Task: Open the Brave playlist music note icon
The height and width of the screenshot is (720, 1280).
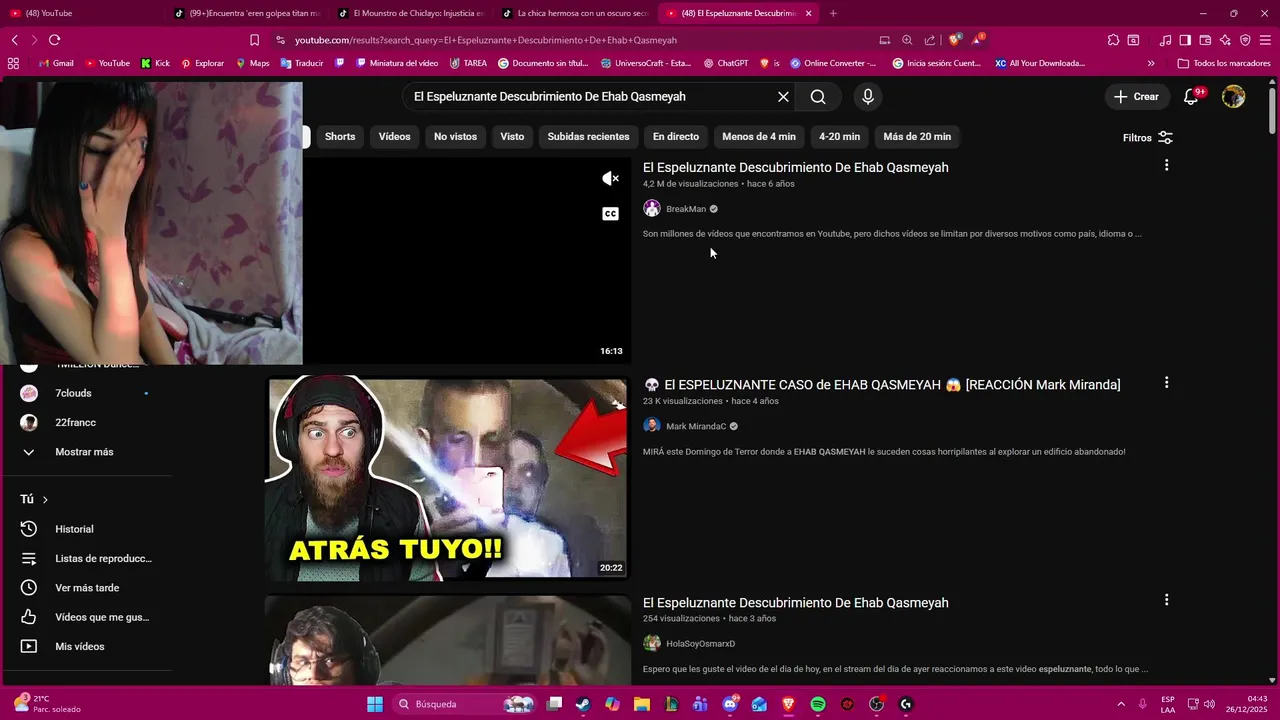Action: 1165,40
